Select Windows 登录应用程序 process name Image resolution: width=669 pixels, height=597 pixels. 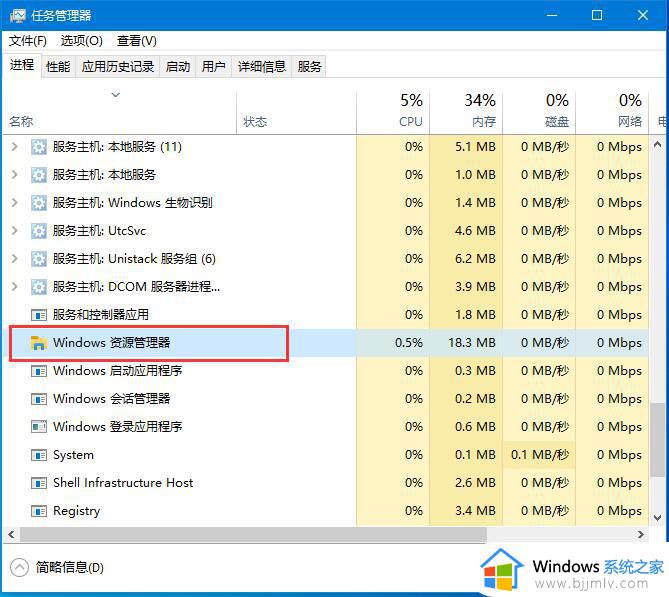click(x=118, y=427)
